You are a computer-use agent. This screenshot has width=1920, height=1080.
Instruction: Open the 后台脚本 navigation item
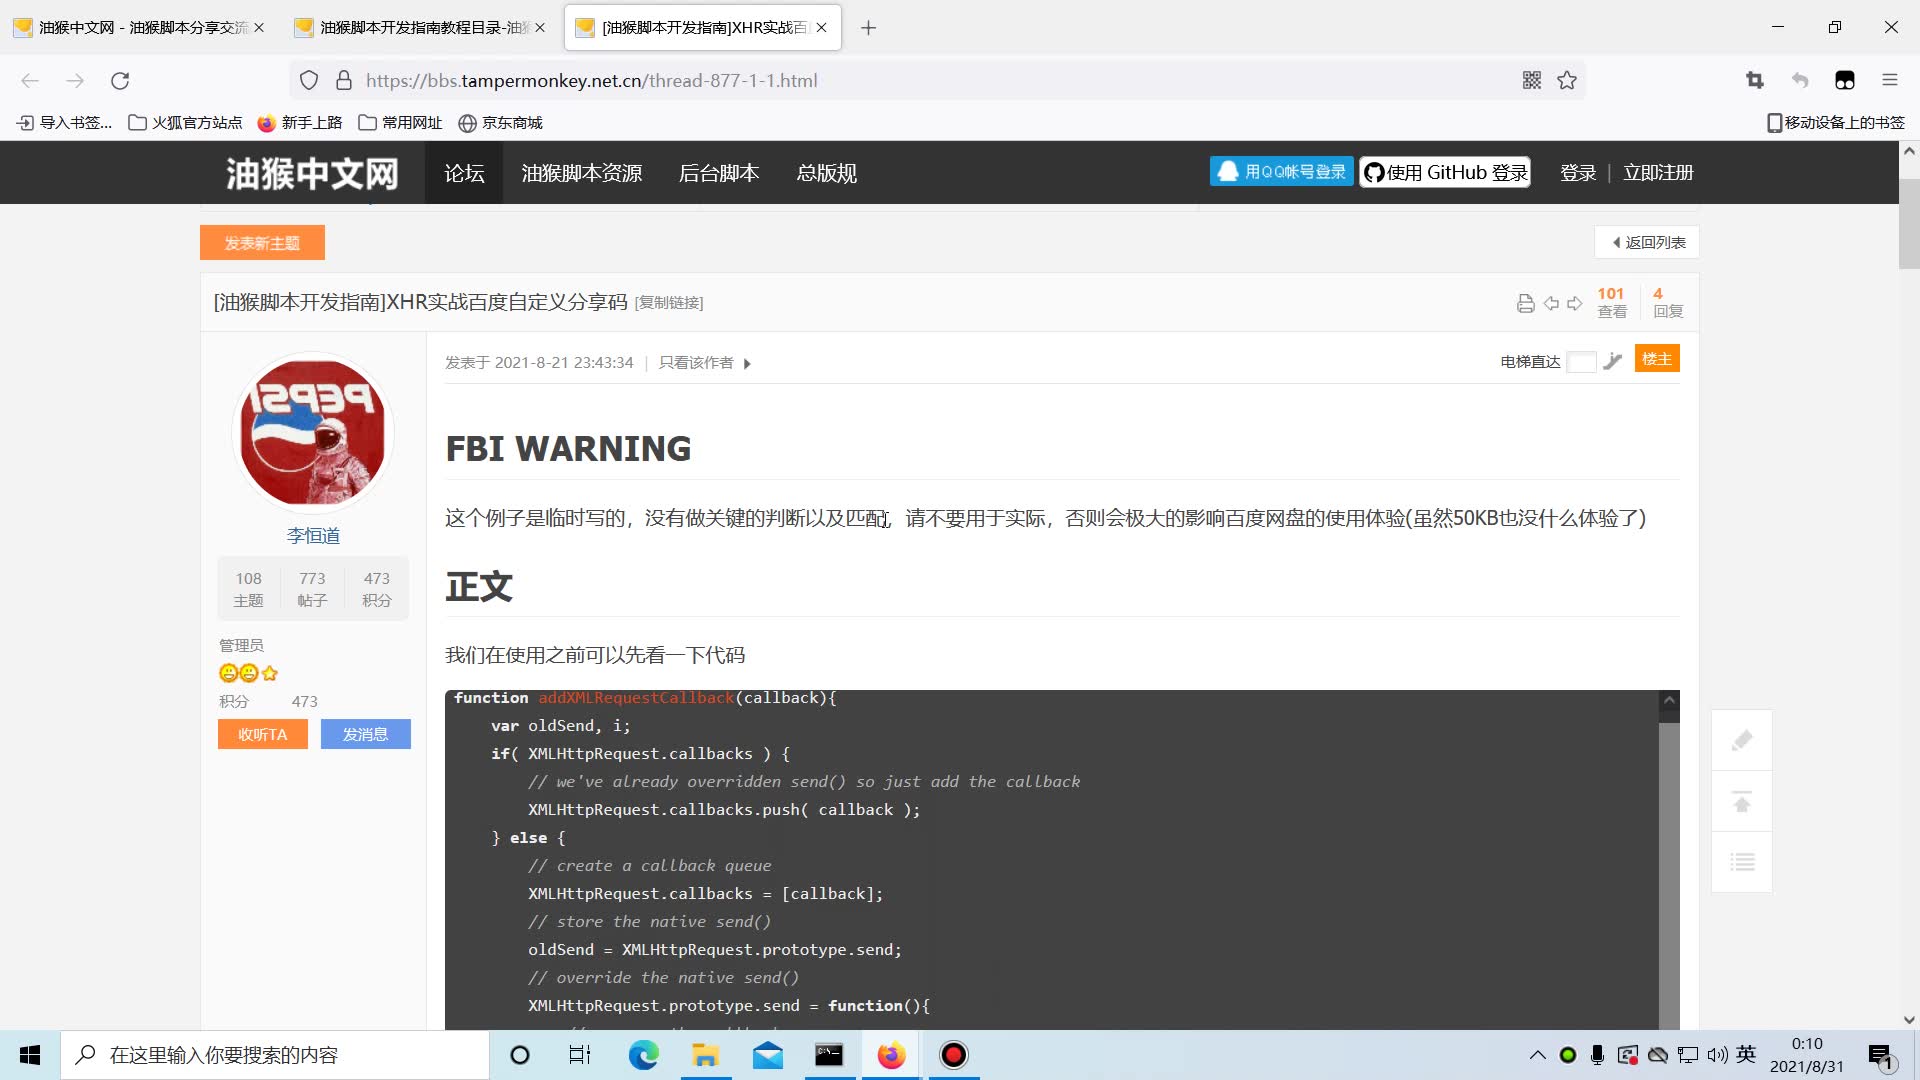click(x=719, y=173)
